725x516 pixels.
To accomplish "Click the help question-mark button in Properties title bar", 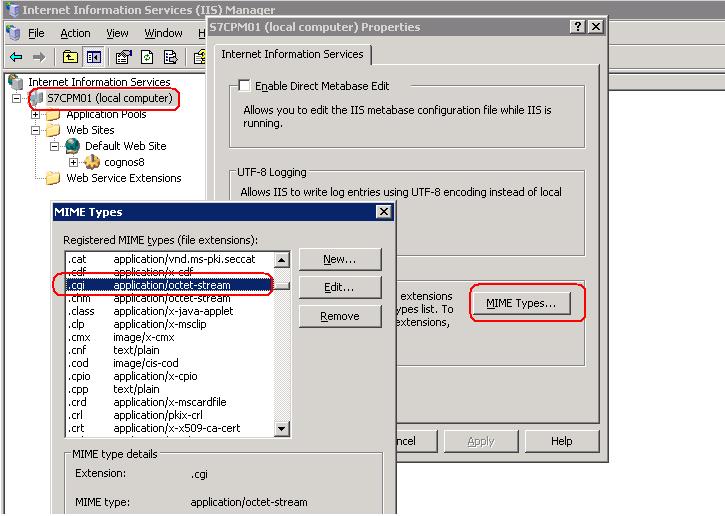I will [578, 27].
